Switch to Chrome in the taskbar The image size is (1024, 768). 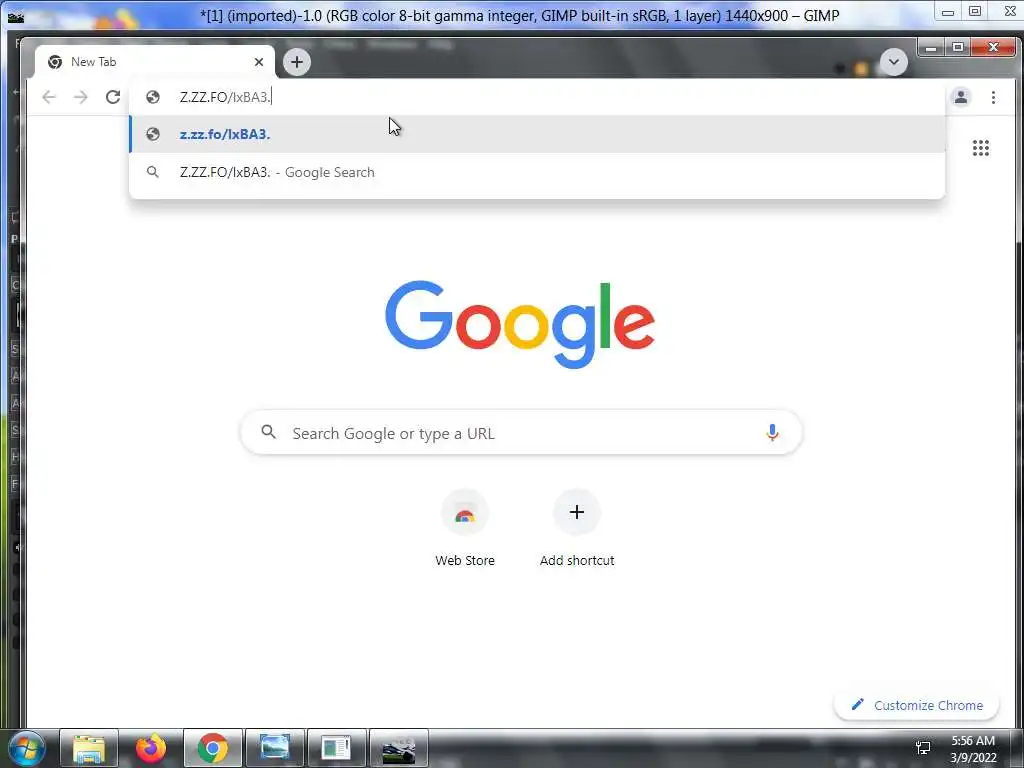[213, 748]
